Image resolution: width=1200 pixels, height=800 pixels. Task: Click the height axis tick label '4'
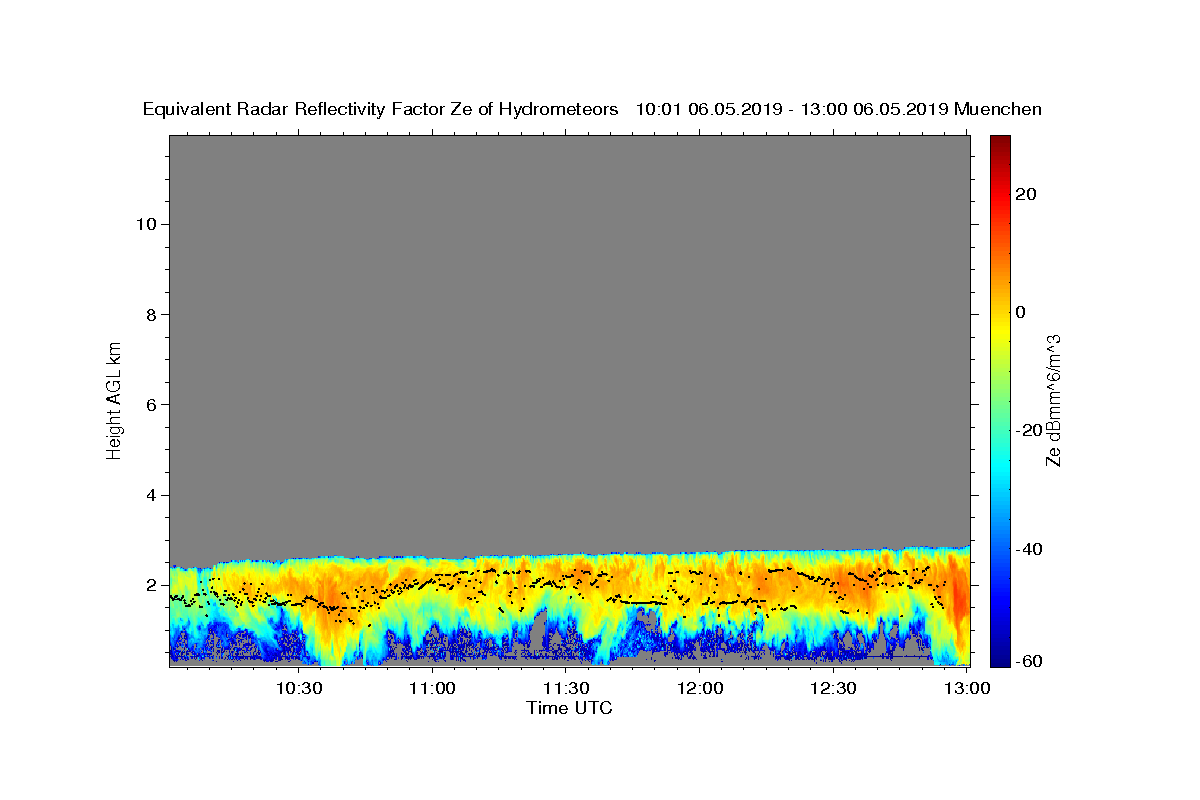(x=149, y=495)
